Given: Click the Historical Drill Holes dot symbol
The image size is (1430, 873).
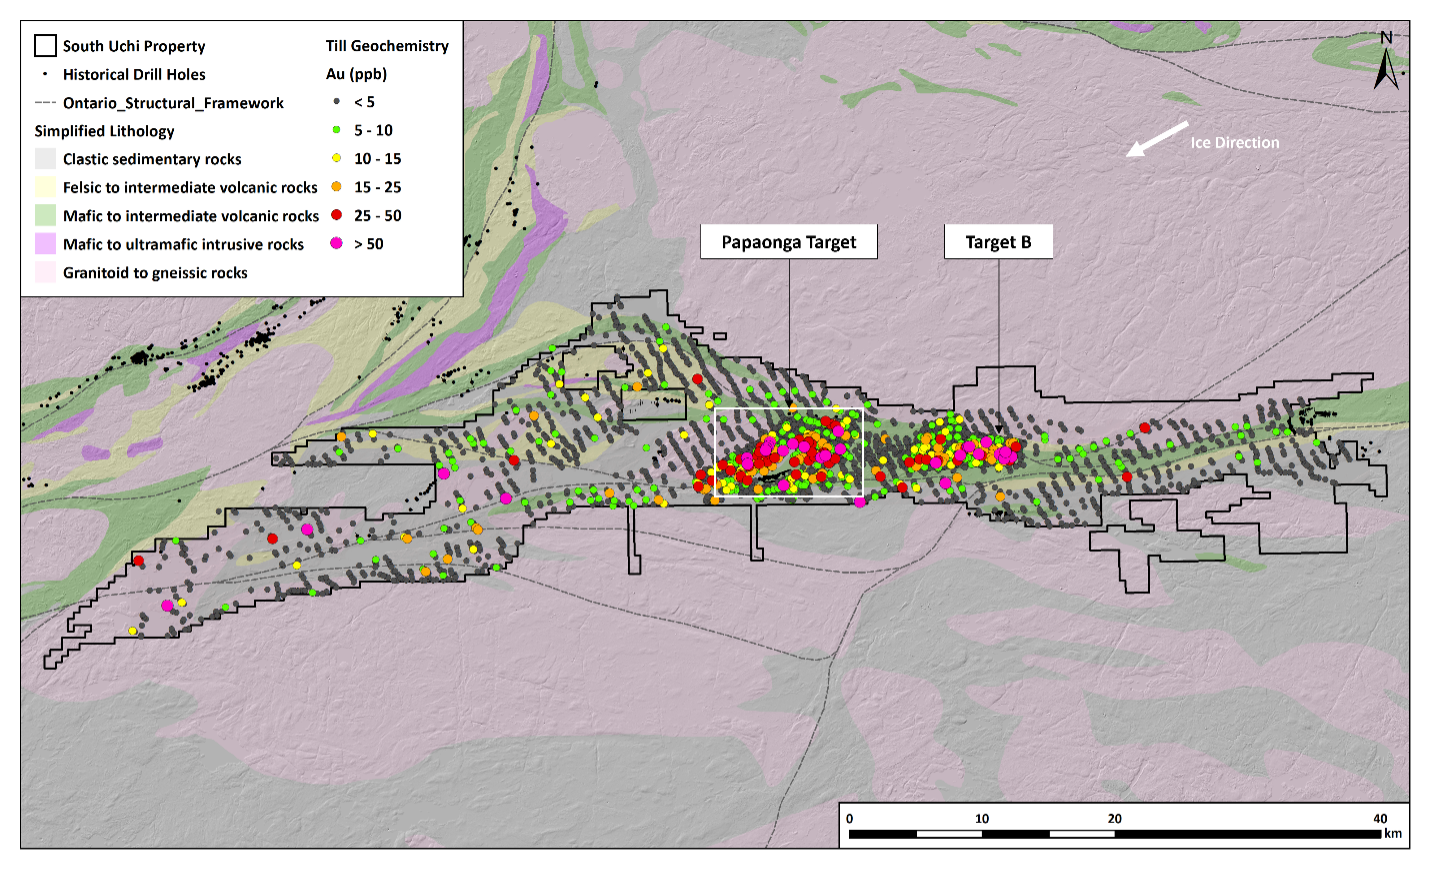Looking at the screenshot, I should click(45, 74).
